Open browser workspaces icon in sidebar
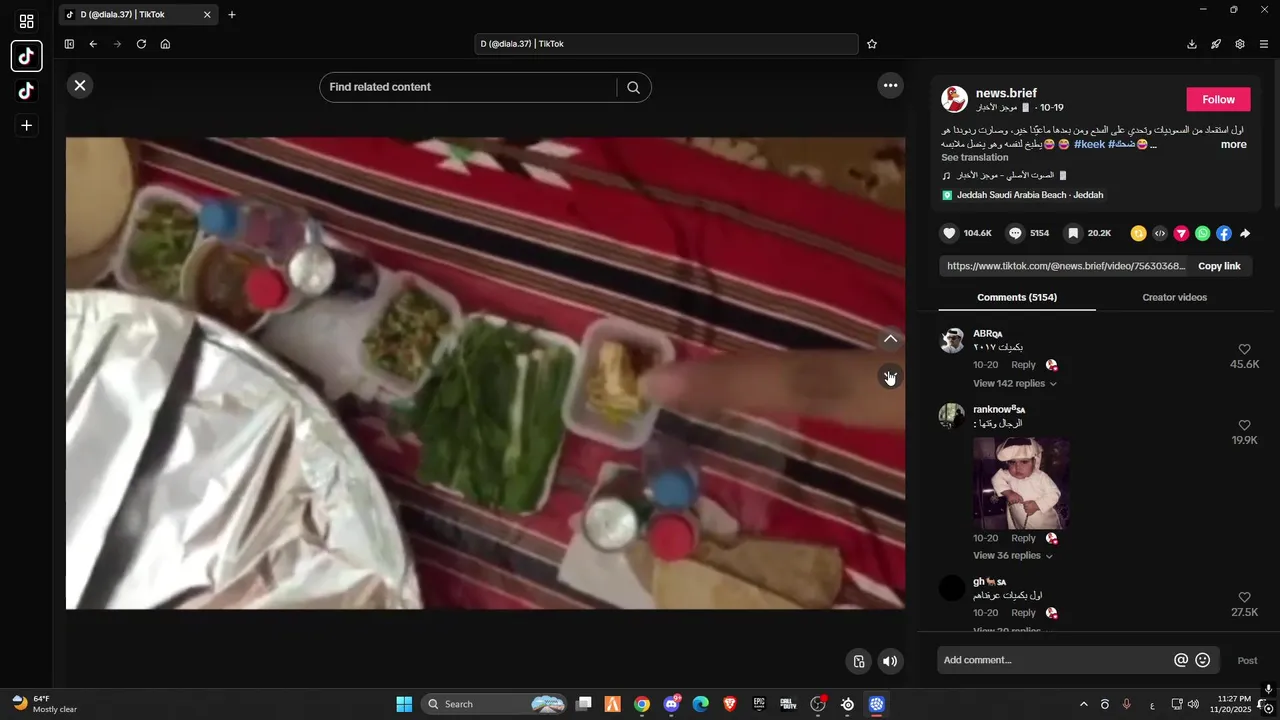The width and height of the screenshot is (1280, 720). [x=27, y=21]
